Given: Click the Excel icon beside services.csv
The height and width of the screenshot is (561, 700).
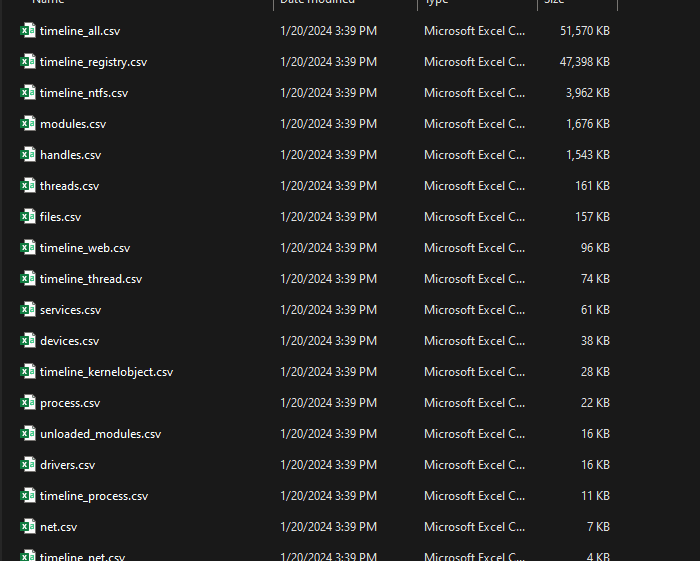Looking at the screenshot, I should [28, 310].
